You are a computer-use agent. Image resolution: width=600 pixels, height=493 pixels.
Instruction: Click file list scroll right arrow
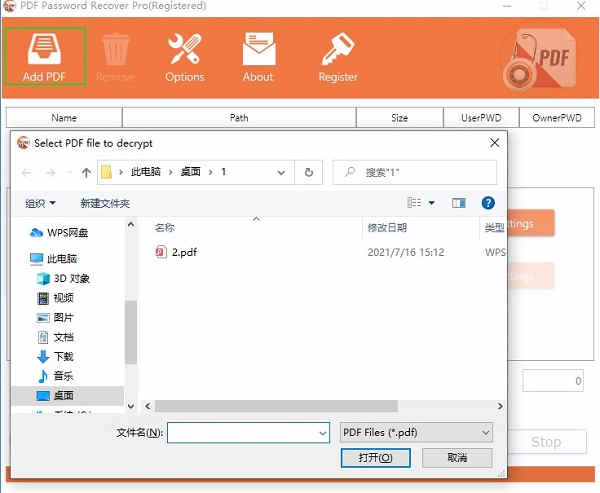tap(500, 406)
